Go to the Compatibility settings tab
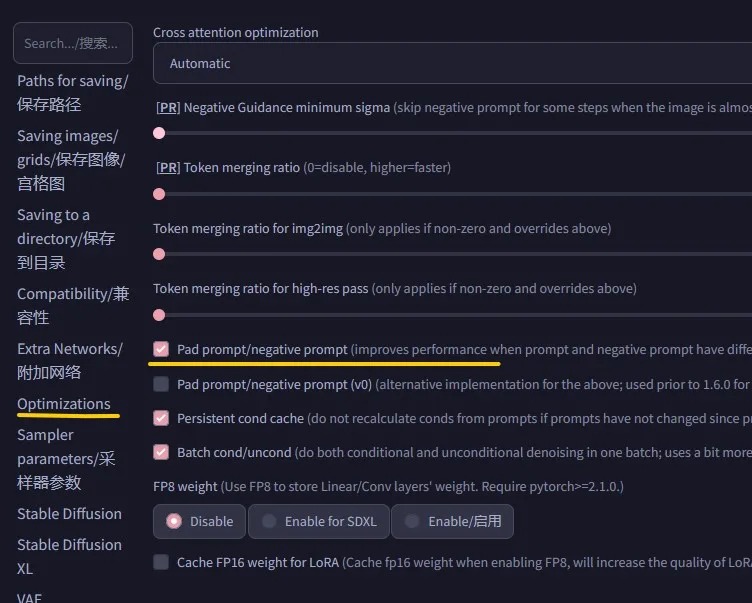The image size is (752, 603). coord(72,305)
